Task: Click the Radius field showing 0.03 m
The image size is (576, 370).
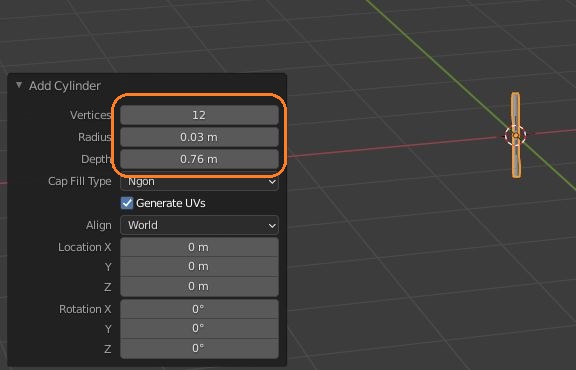Action: tap(199, 137)
